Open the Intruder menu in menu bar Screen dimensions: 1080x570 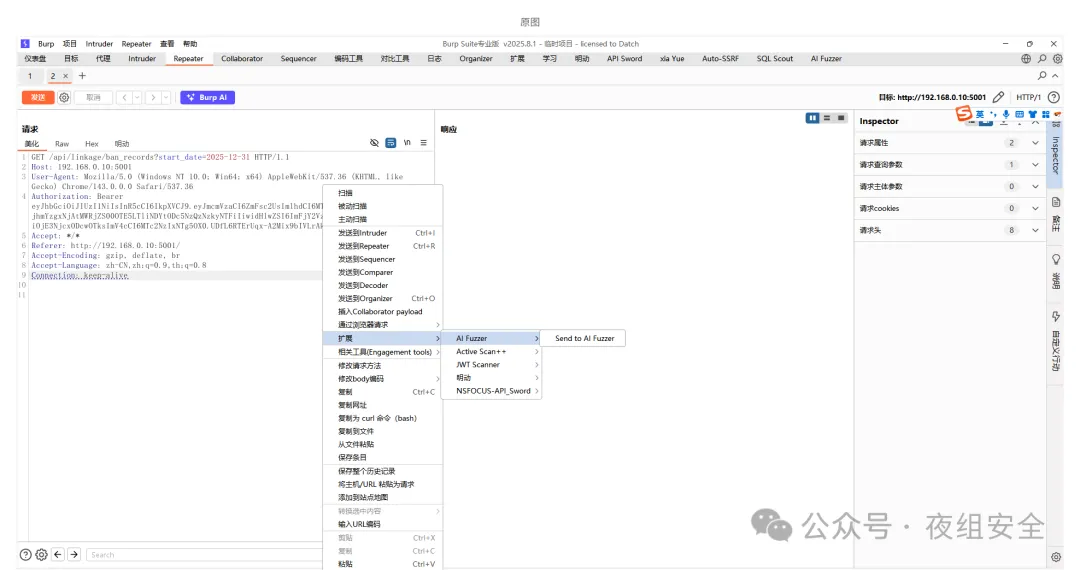point(99,43)
